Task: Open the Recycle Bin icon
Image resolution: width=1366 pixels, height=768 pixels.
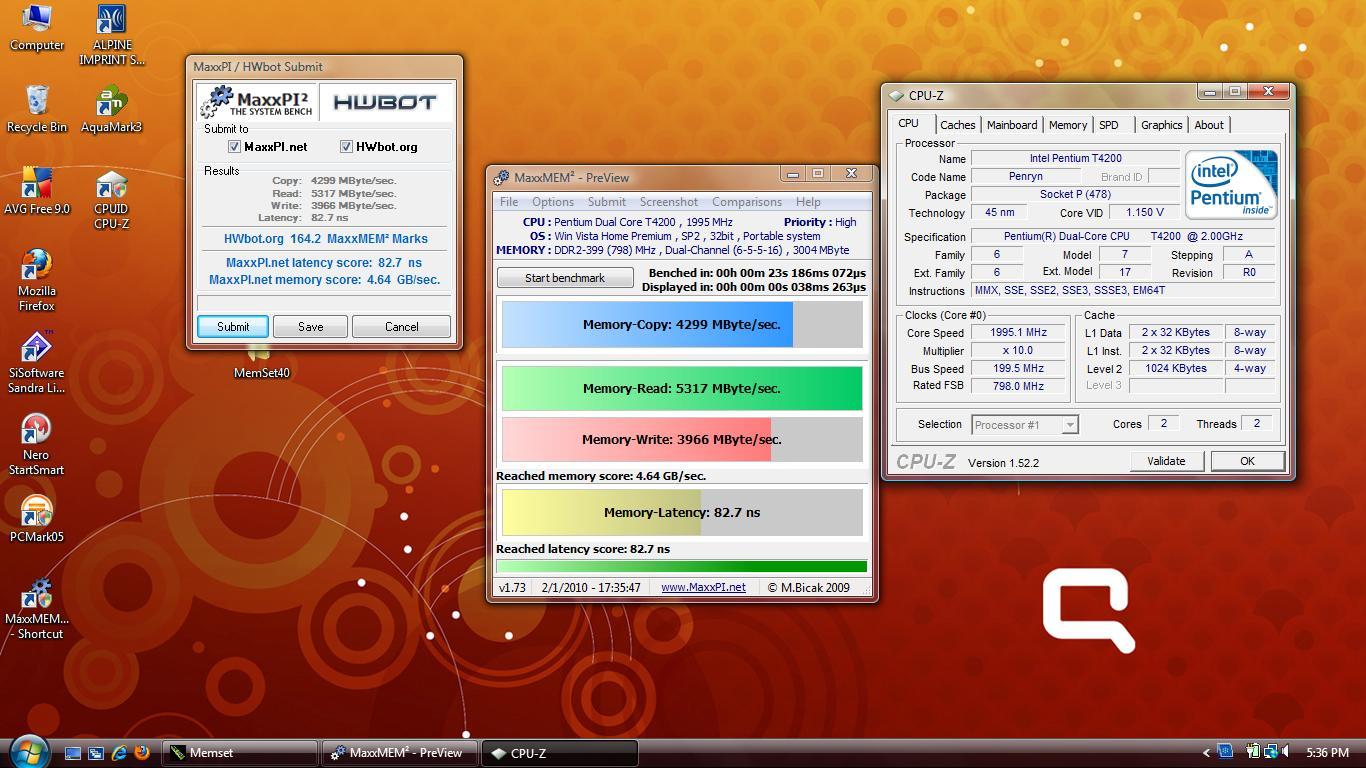Action: pyautogui.click(x=37, y=109)
